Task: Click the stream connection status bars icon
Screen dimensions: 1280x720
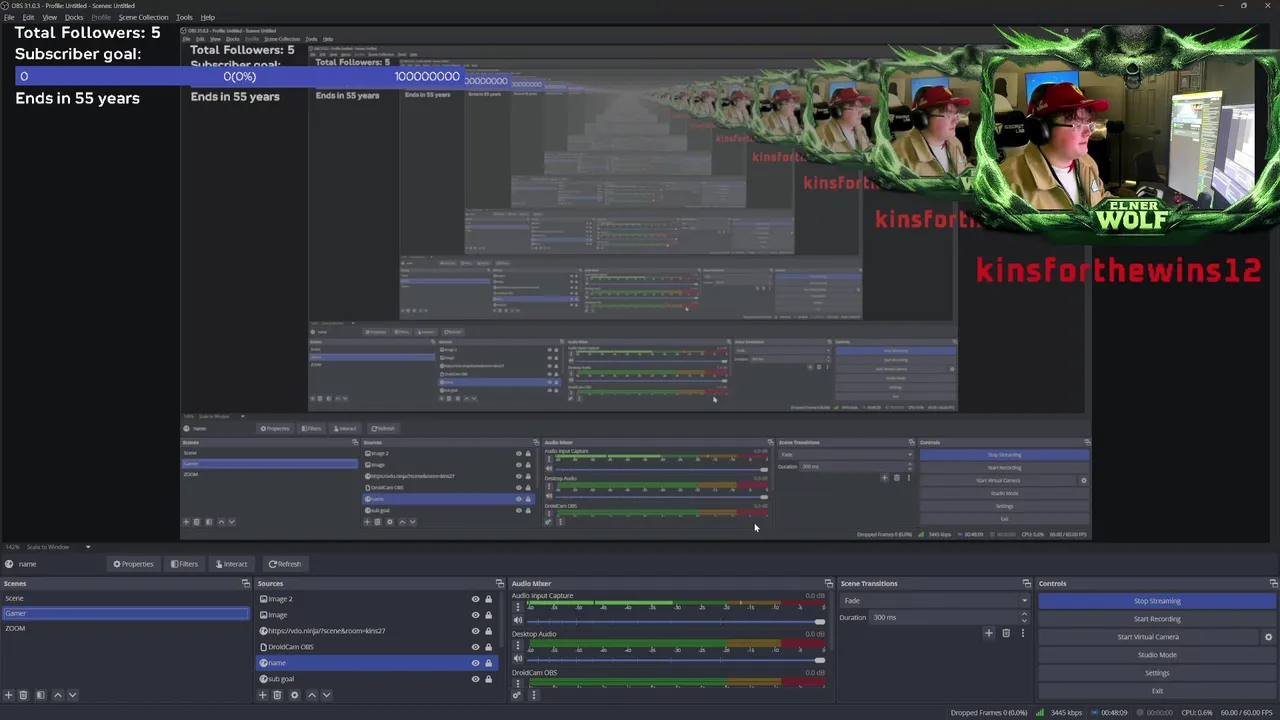Action: click(x=1040, y=713)
